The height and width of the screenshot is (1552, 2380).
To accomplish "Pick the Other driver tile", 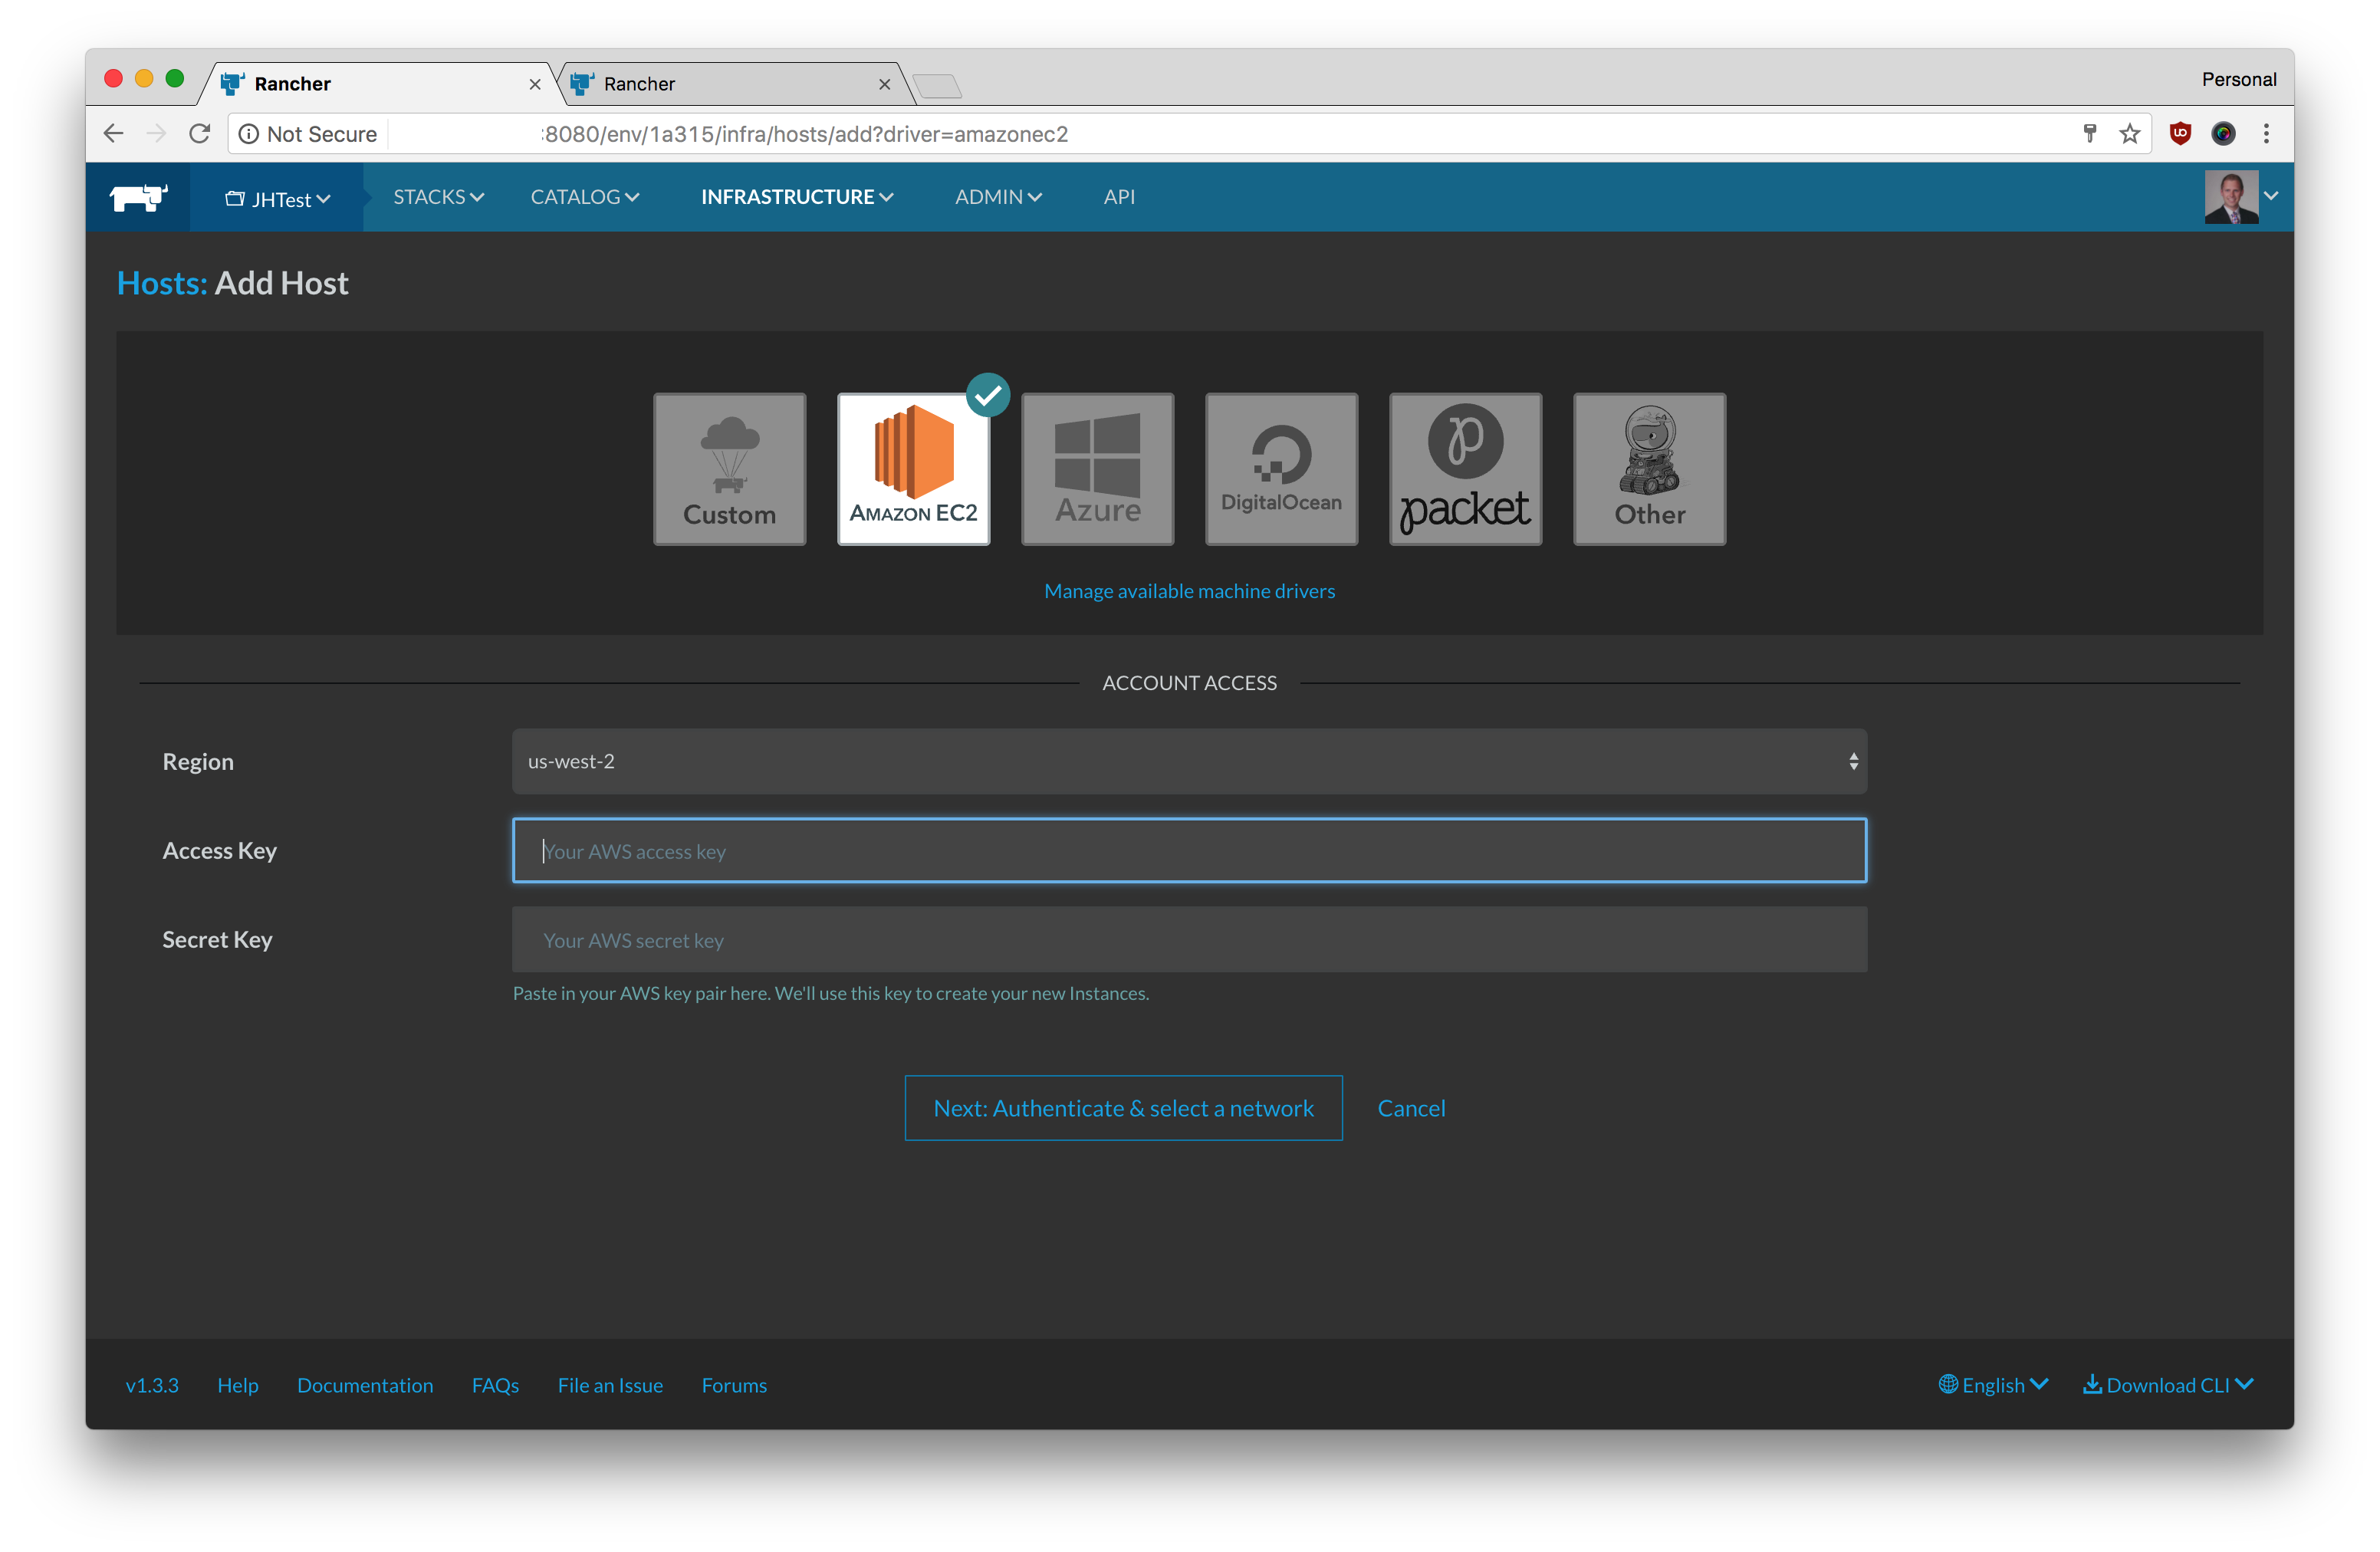I will point(1649,468).
